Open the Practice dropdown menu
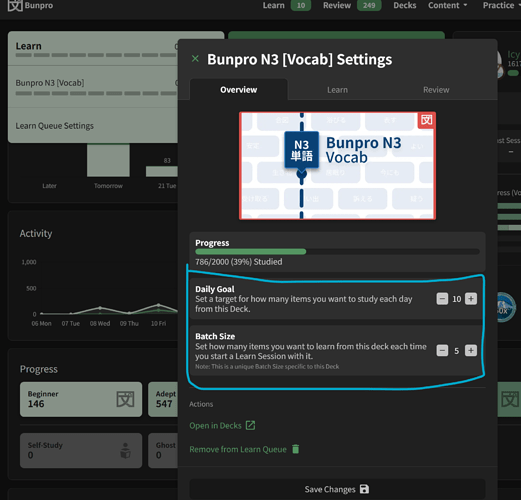The height and width of the screenshot is (500, 521). [501, 5]
